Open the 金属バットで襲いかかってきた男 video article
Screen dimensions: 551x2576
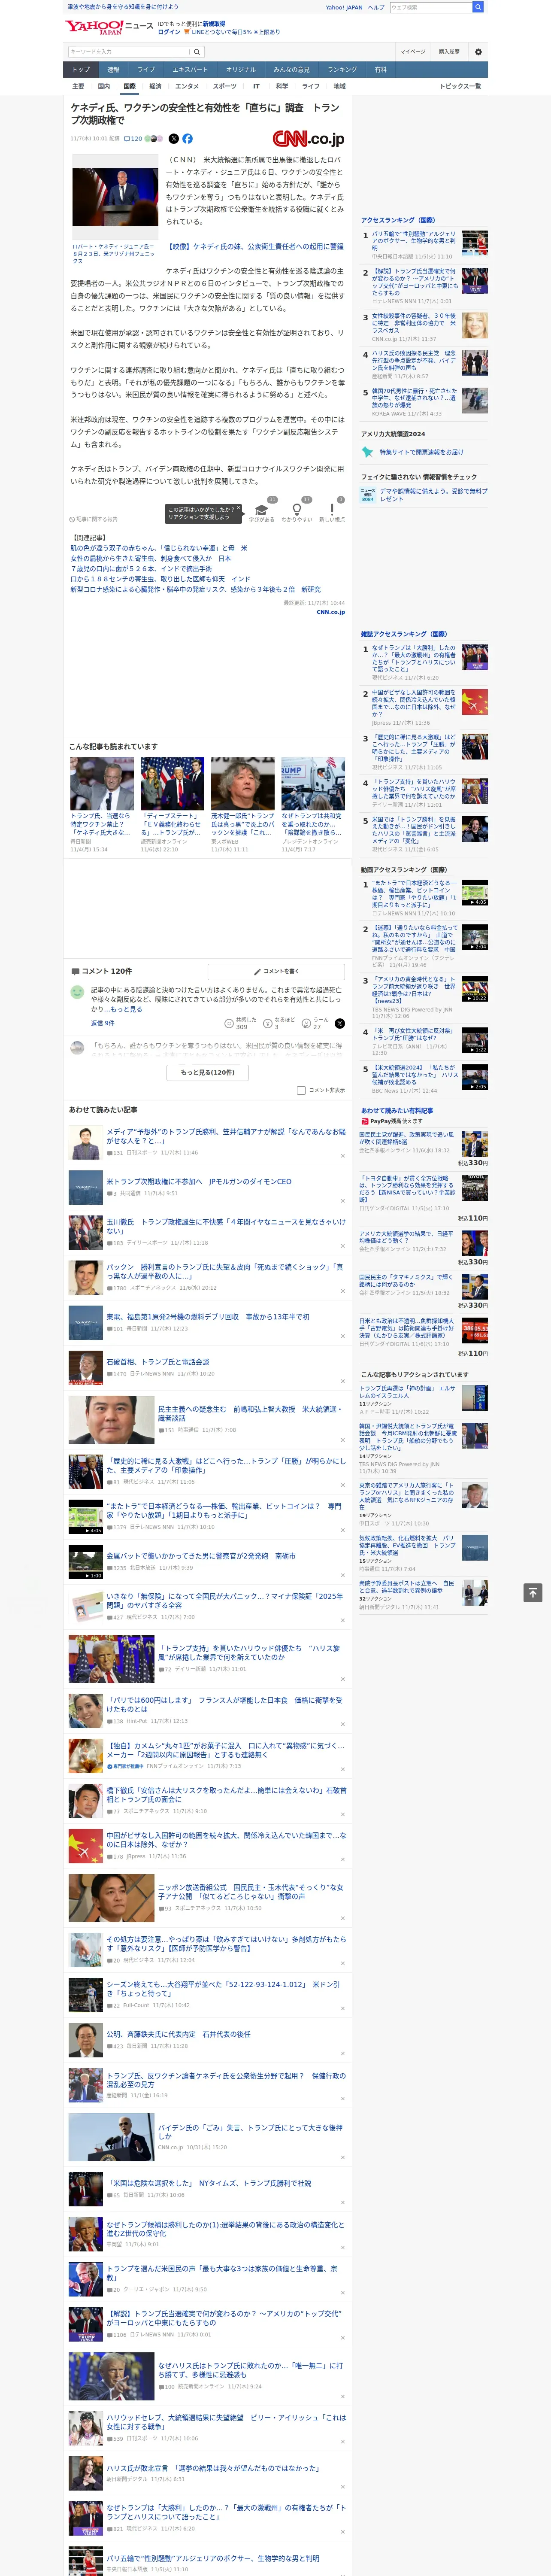(201, 1555)
